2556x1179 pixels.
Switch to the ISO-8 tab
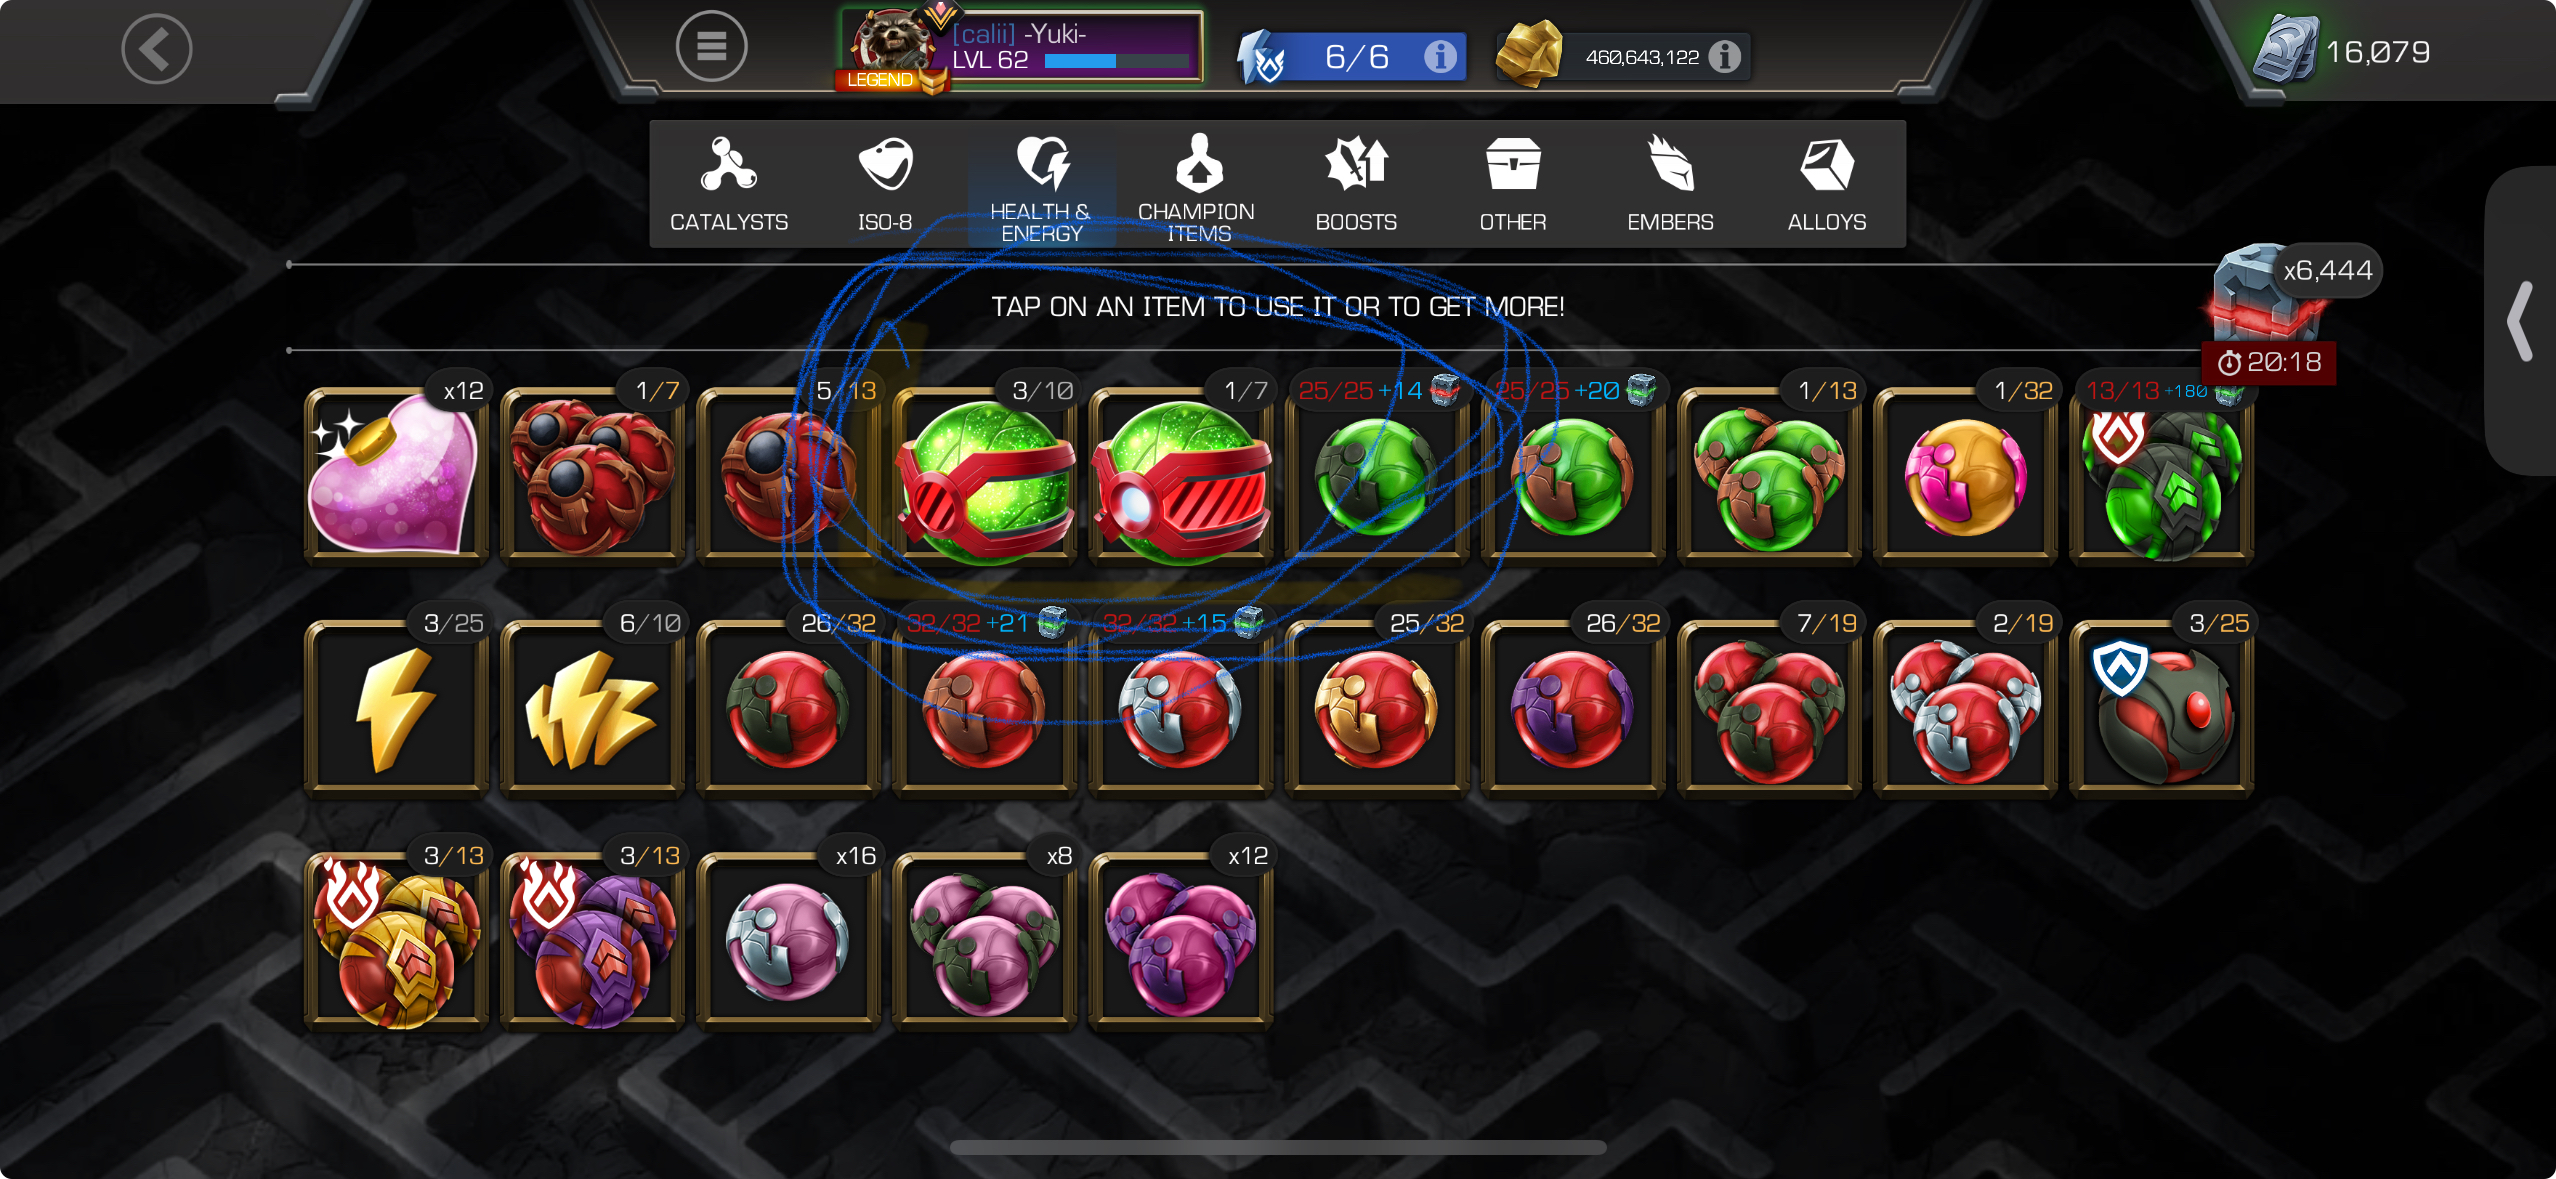click(885, 185)
